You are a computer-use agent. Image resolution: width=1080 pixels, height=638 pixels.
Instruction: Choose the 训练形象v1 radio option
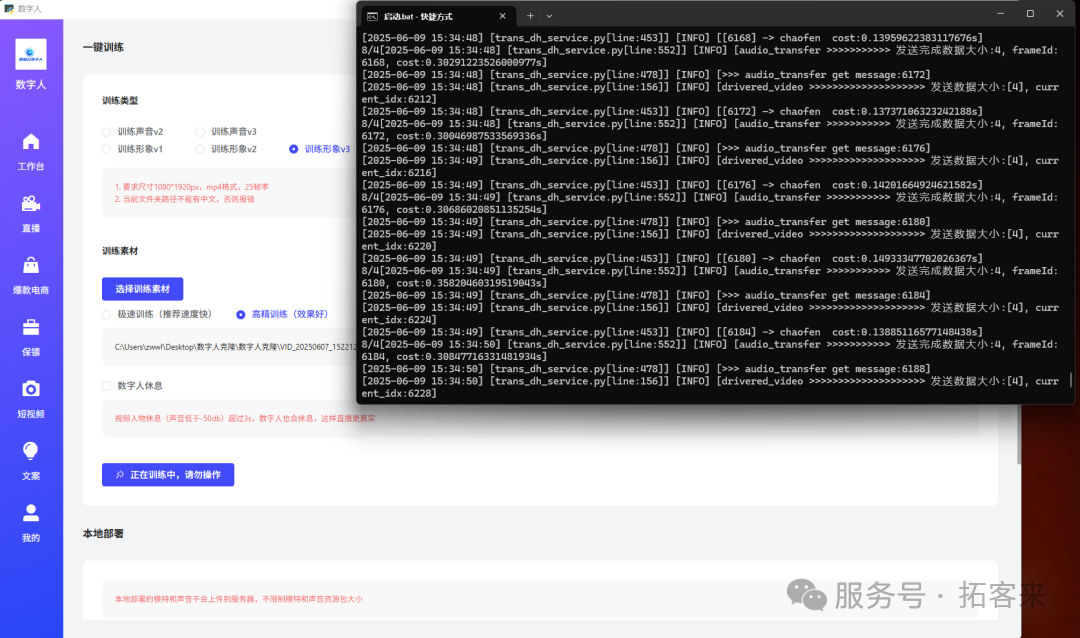coord(107,149)
